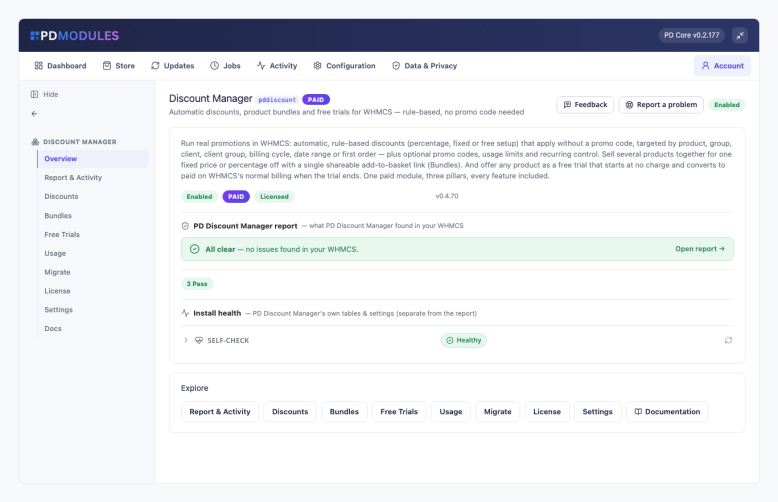Click the Licensed badge
The height and width of the screenshot is (502, 778).
click(274, 196)
